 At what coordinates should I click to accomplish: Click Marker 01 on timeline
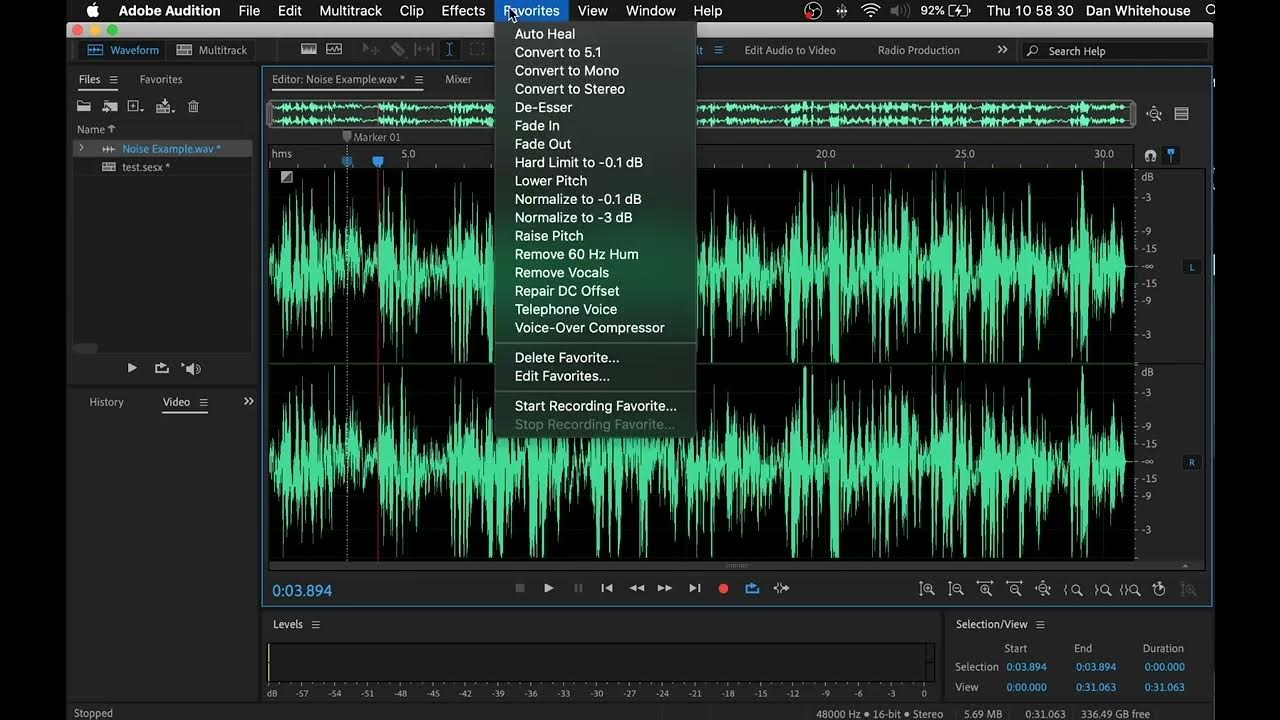[x=371, y=137]
